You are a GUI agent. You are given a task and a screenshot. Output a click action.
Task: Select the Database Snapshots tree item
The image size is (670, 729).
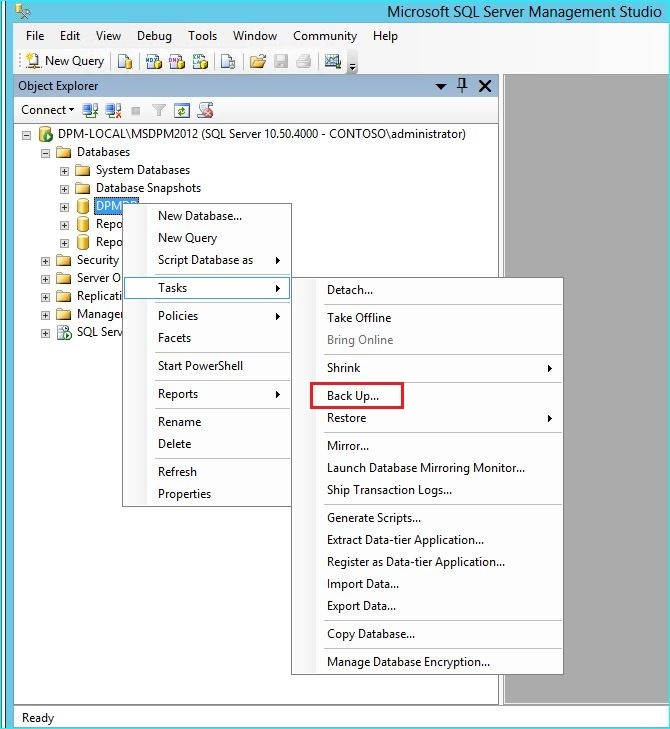(x=148, y=188)
